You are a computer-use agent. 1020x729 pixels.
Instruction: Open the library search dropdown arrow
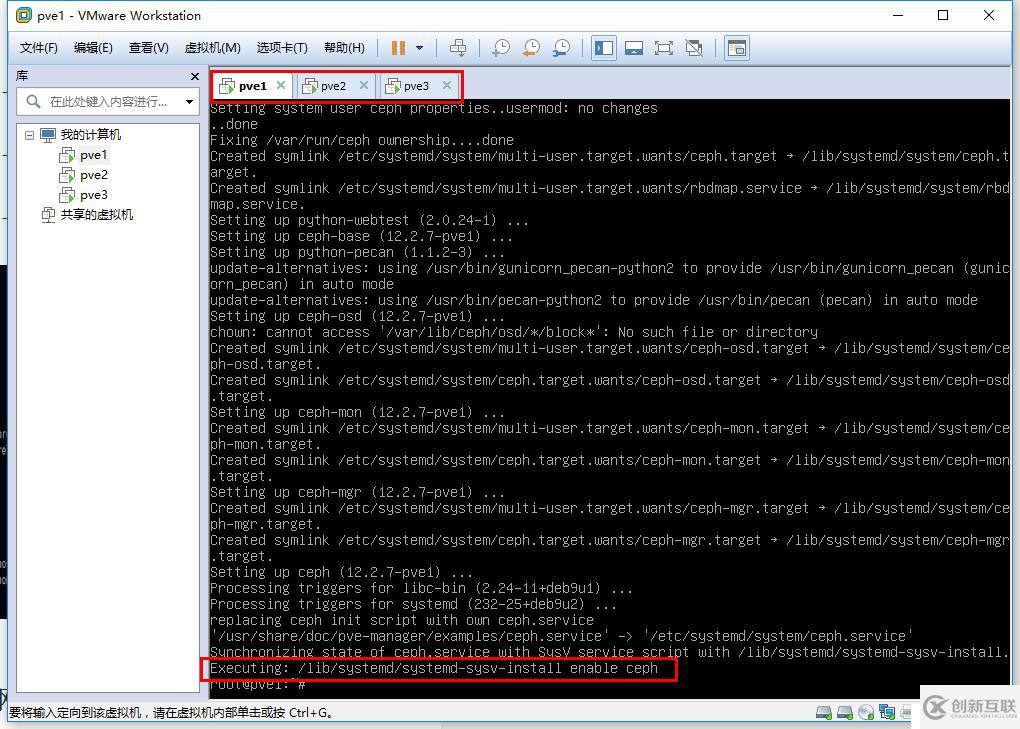[189, 101]
